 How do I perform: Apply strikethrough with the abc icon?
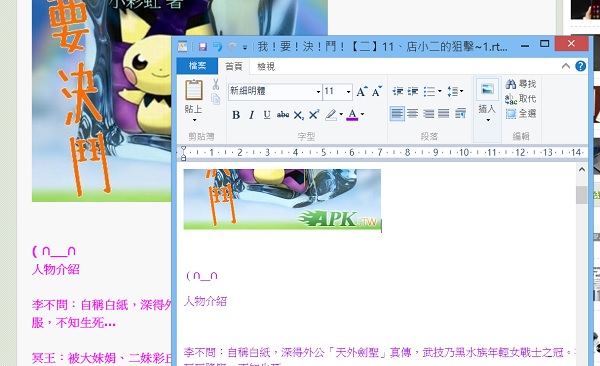coord(283,114)
